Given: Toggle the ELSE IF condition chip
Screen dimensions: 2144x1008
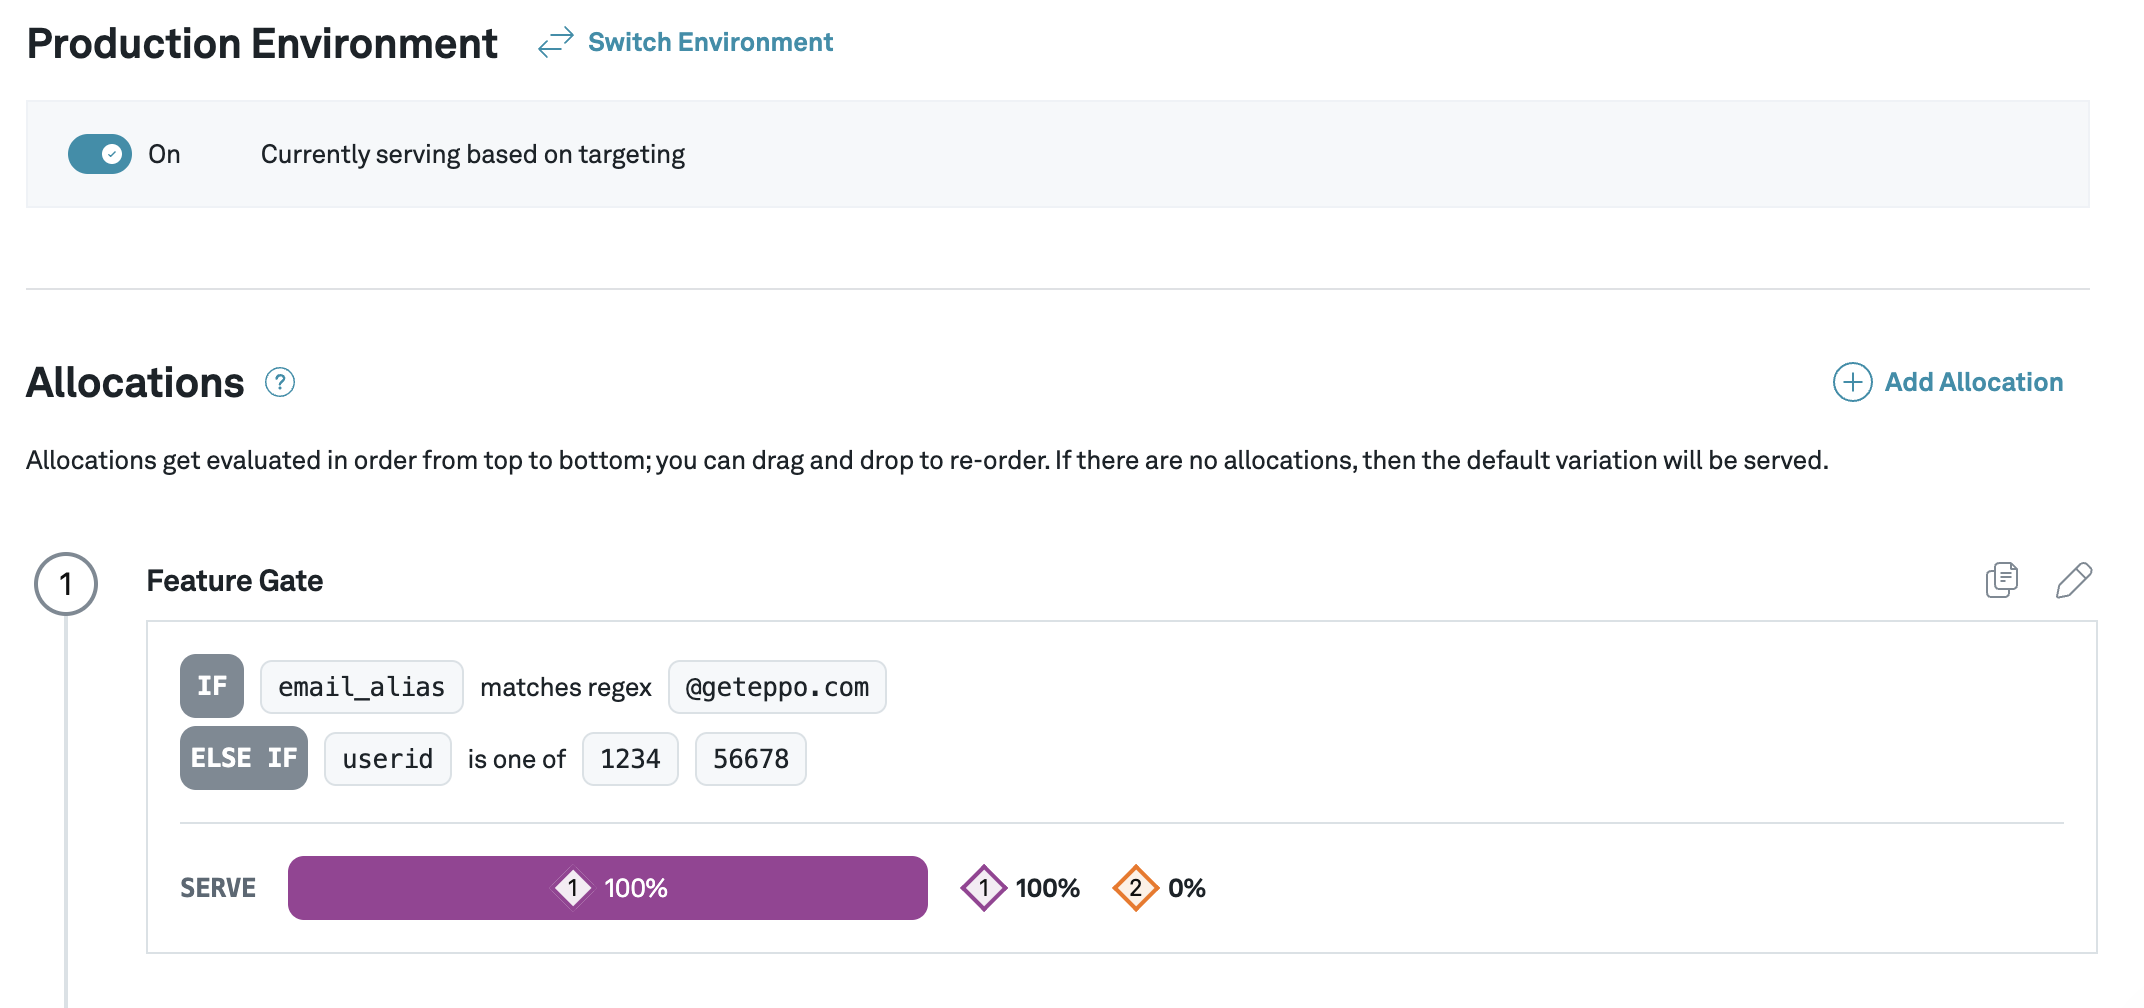Looking at the screenshot, I should point(243,758).
